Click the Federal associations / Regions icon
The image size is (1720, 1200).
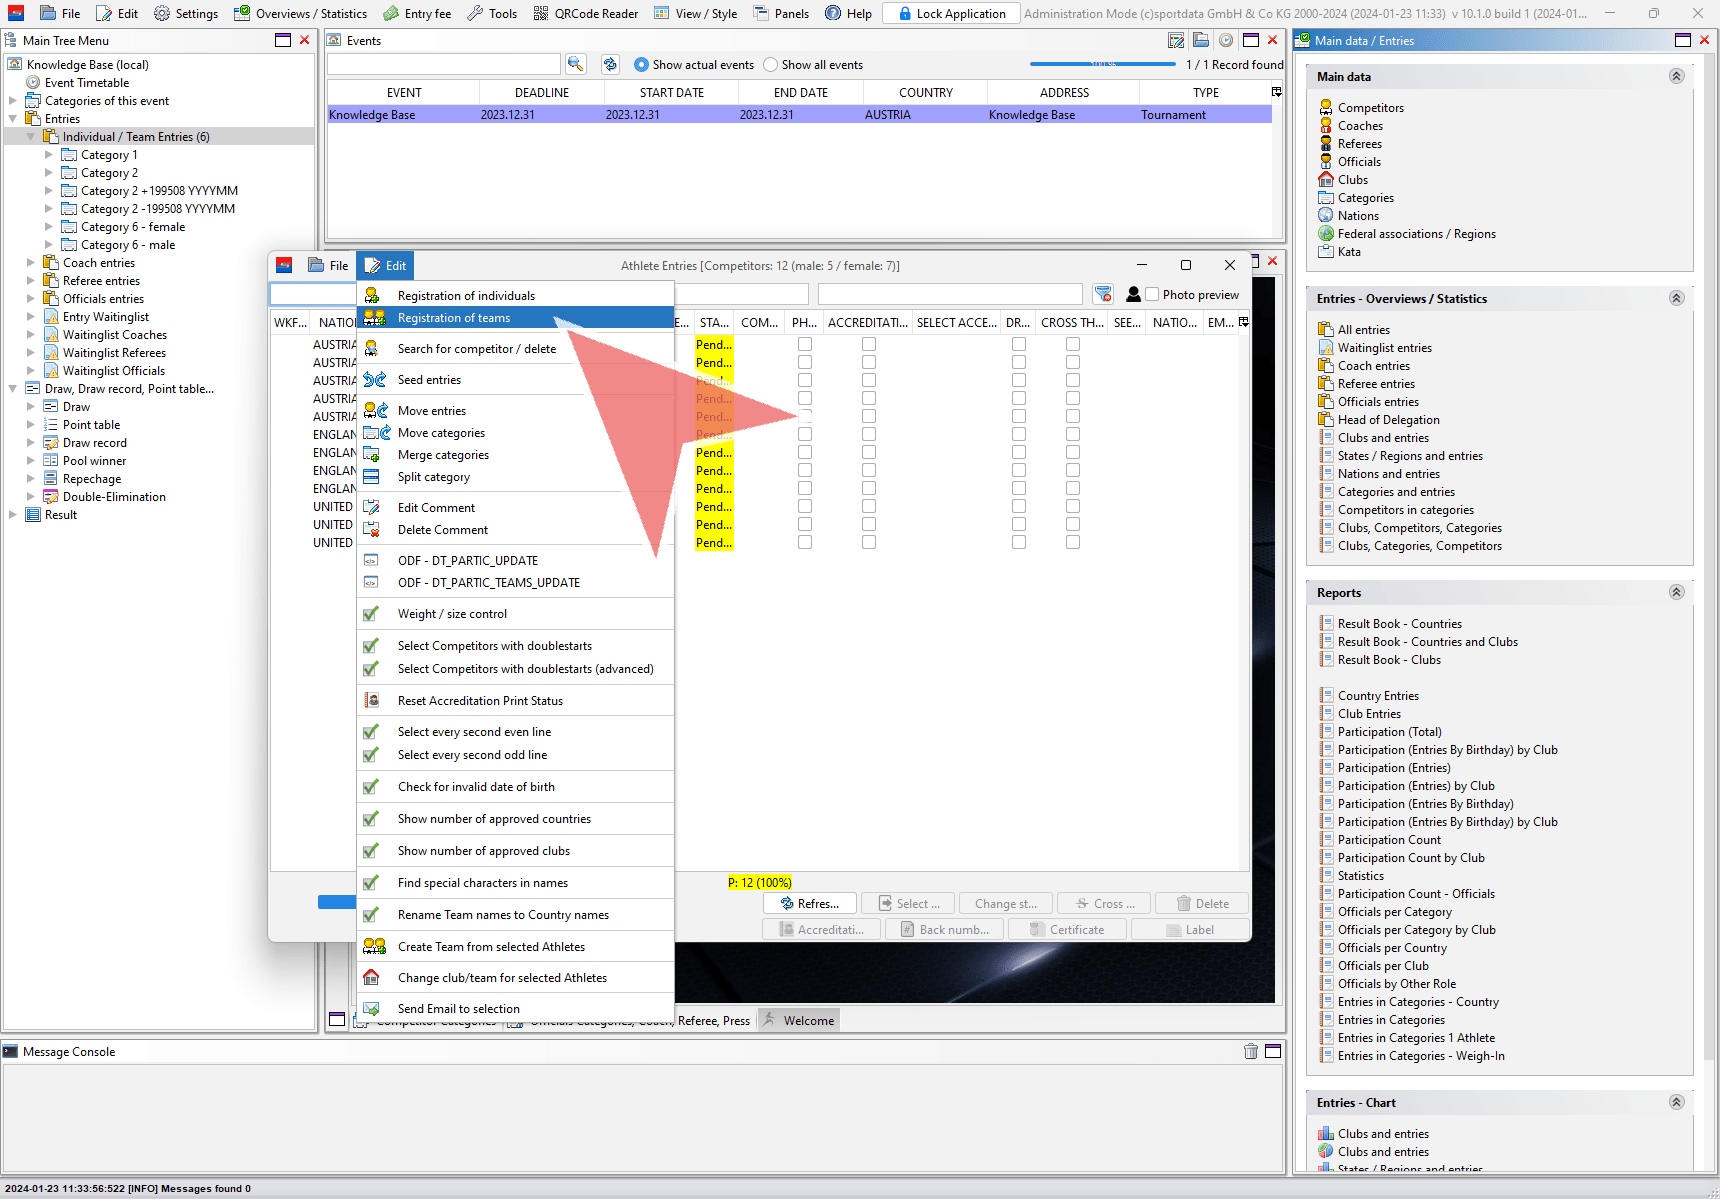pos(1326,234)
